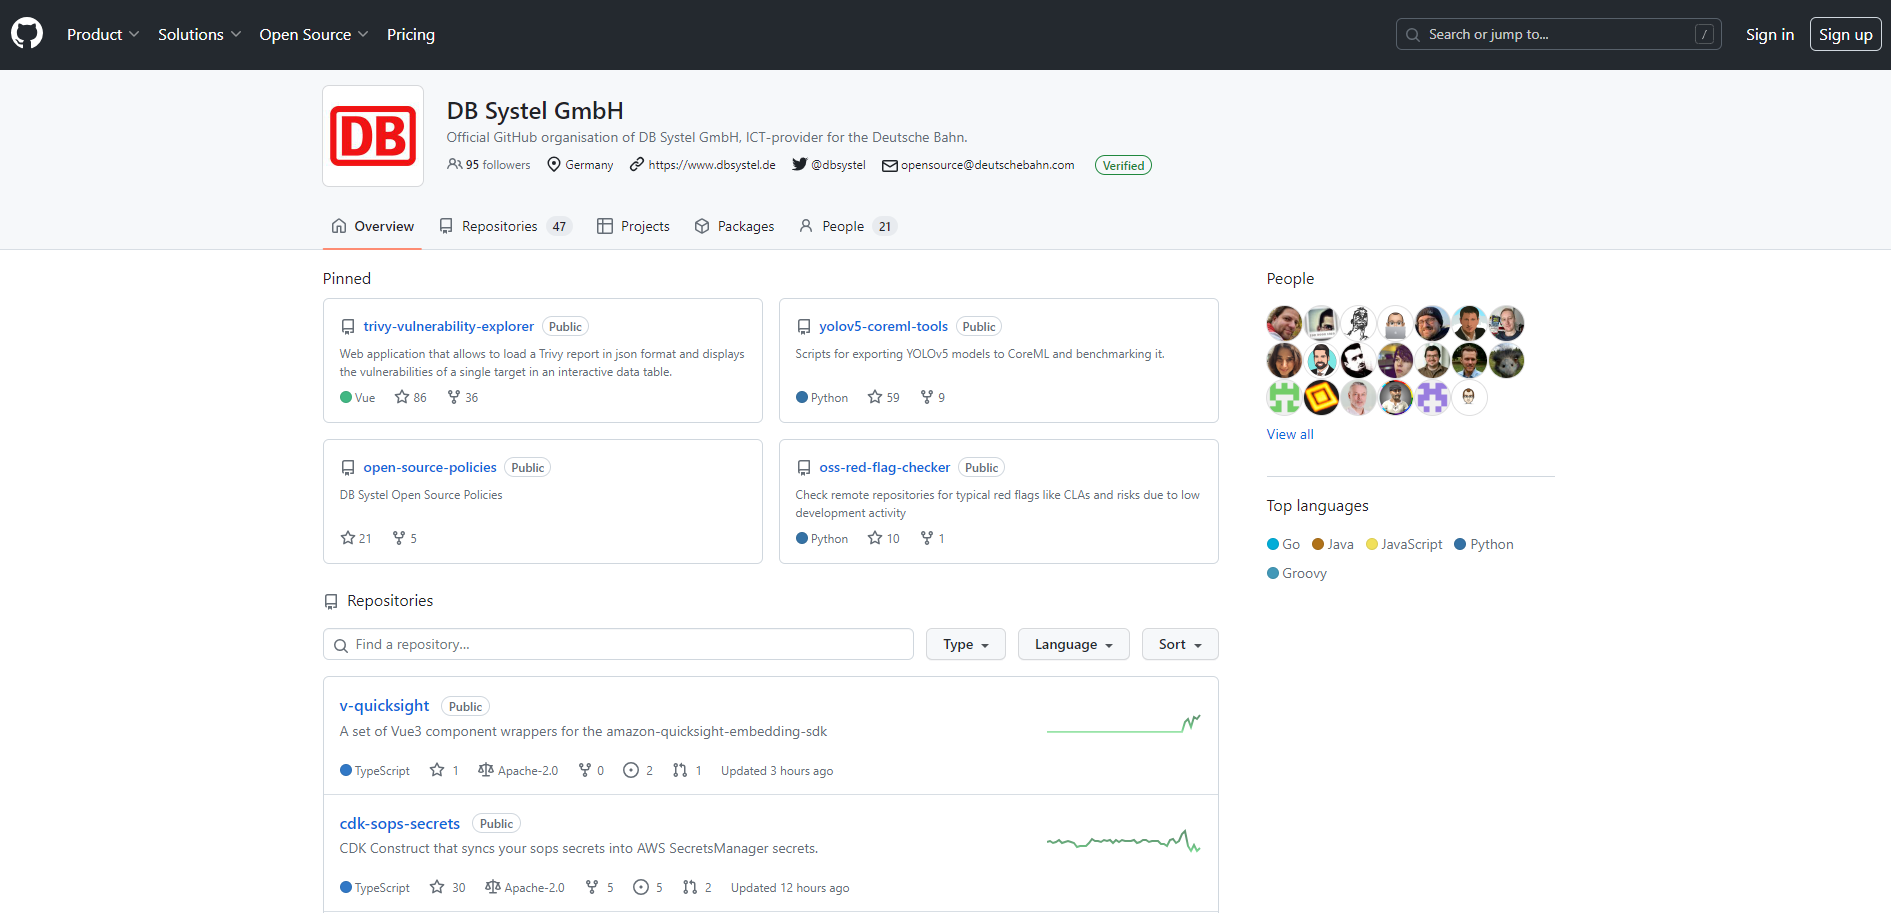1891x913 pixels.
Task: Expand the Product menu
Action: (103, 34)
